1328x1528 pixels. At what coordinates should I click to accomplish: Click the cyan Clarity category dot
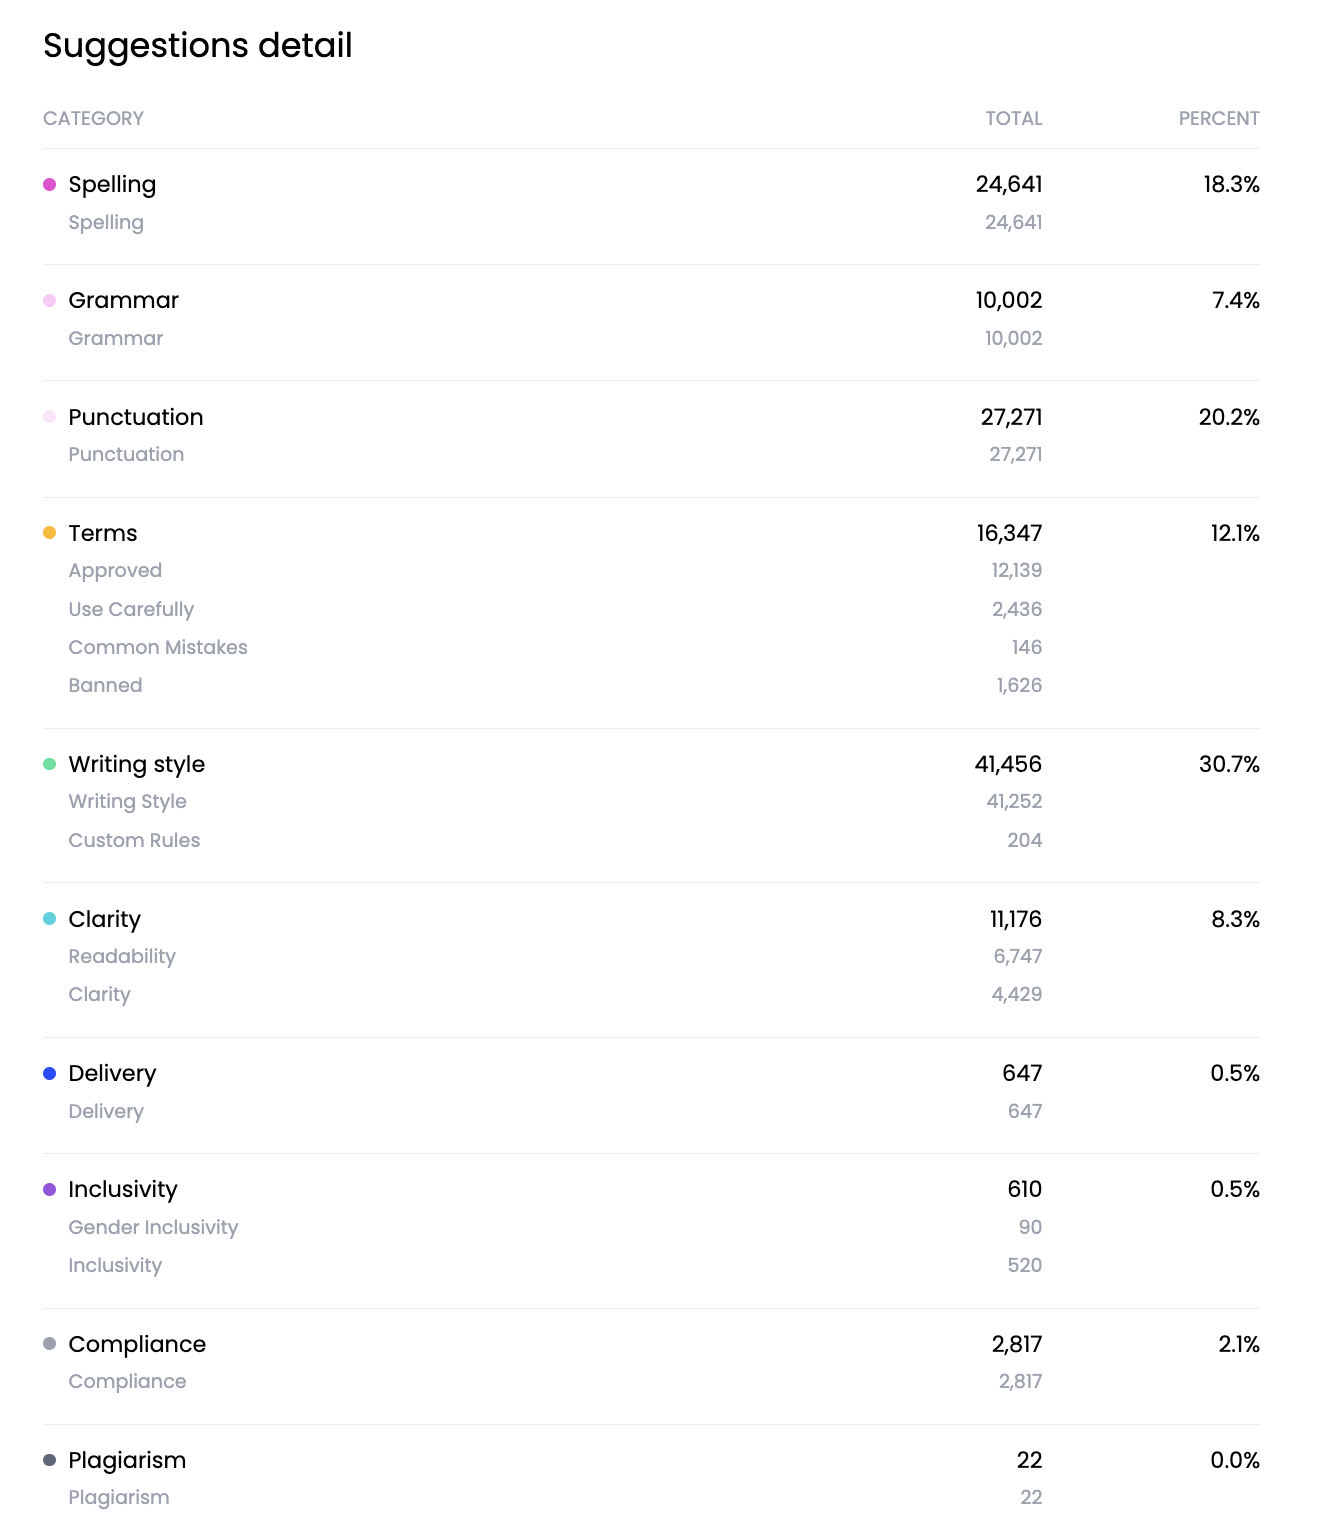click(49, 919)
